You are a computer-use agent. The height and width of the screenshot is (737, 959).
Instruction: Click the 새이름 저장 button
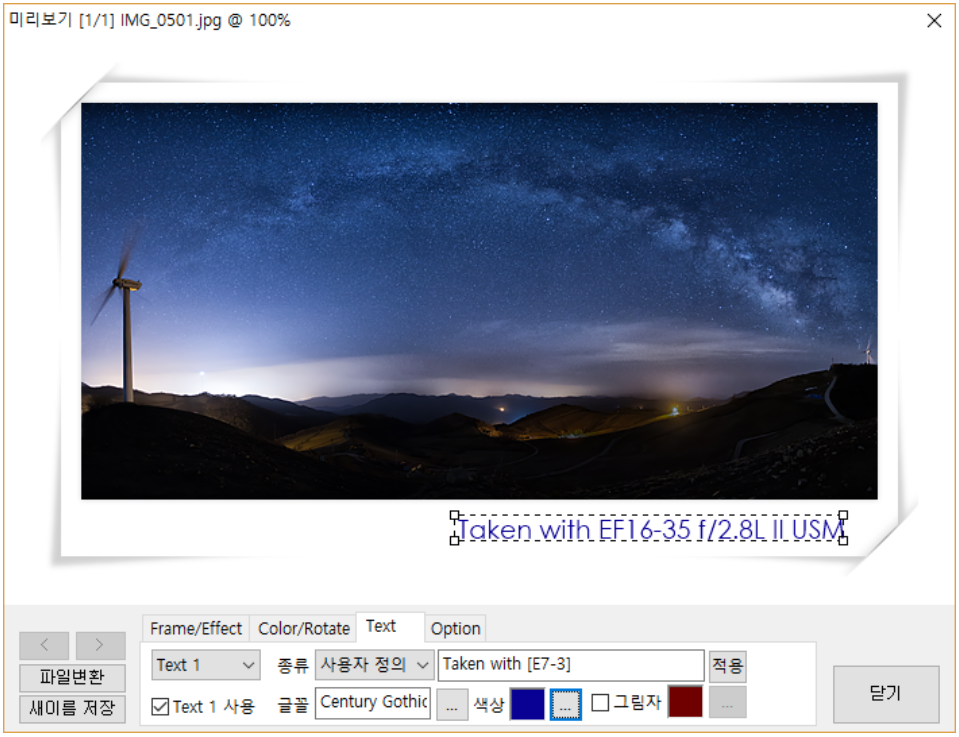pyautogui.click(x=72, y=709)
